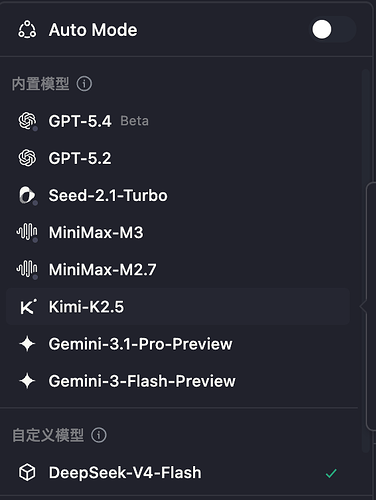376x500 pixels.
Task: Select Gemini-3-Flash-Preview model
Action: [178, 381]
